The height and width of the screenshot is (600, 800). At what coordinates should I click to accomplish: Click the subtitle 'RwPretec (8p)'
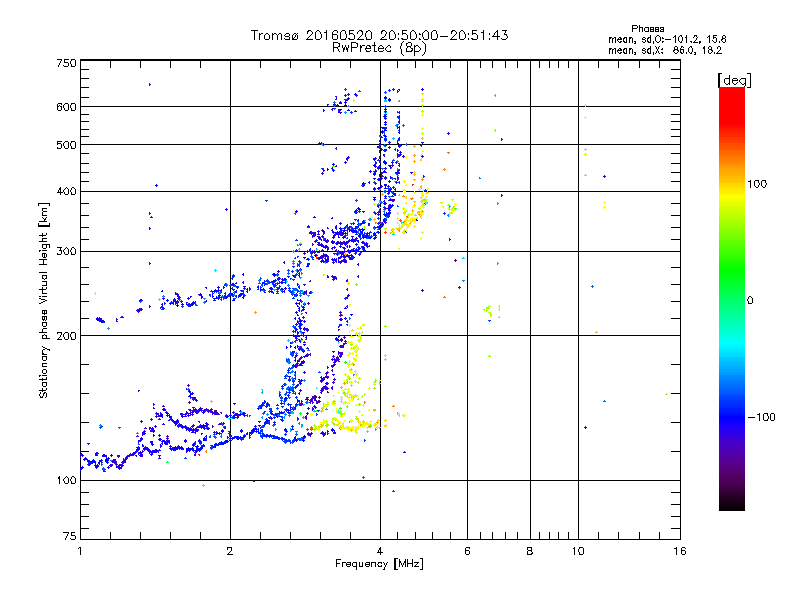point(379,48)
